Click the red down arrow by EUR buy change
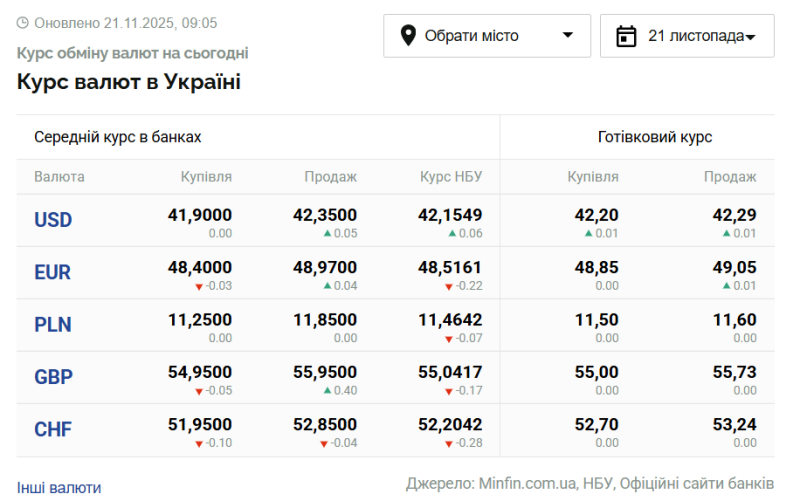The image size is (800, 501). pos(198,286)
